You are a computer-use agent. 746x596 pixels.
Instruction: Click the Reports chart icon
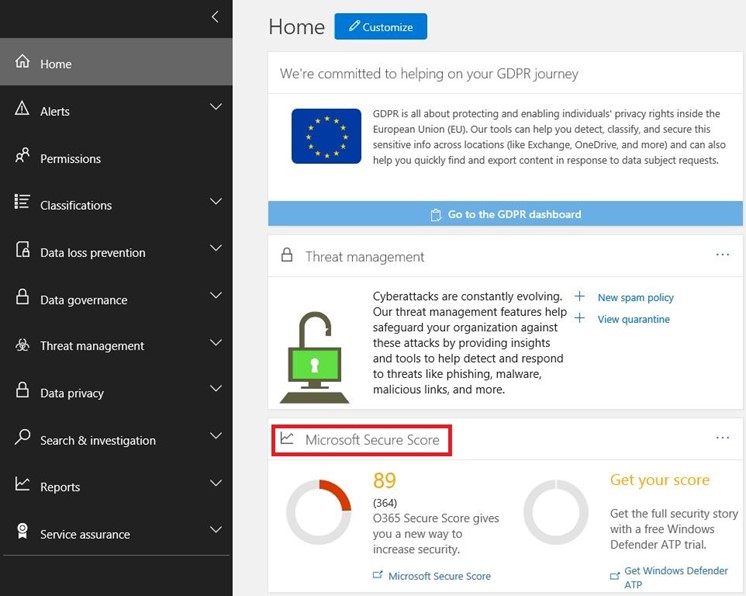pyautogui.click(x=22, y=484)
